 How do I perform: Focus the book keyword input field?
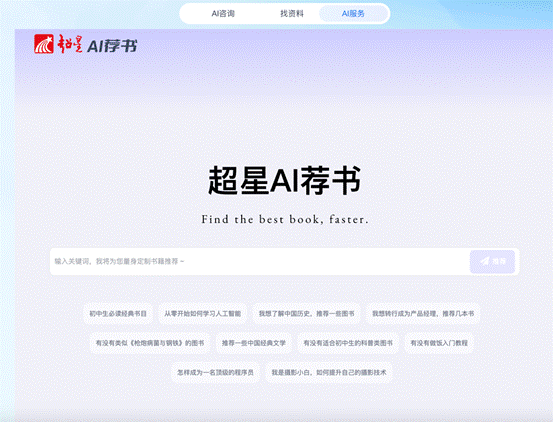259,261
